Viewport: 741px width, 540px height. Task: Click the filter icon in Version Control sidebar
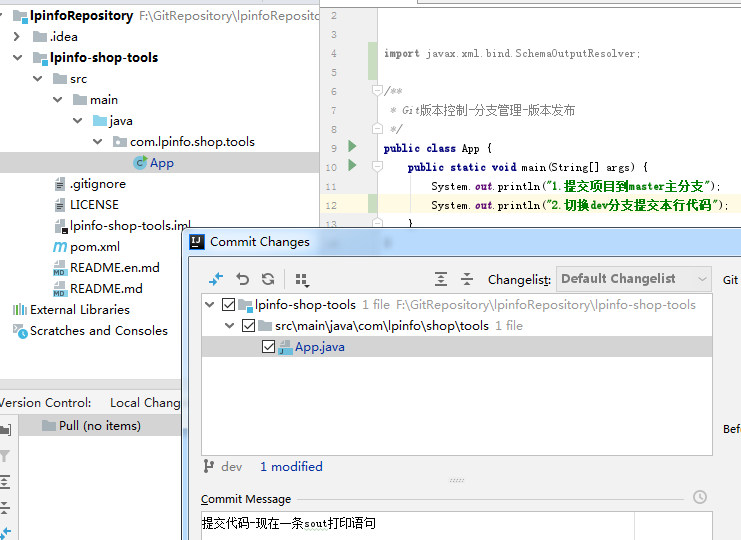coord(5,456)
